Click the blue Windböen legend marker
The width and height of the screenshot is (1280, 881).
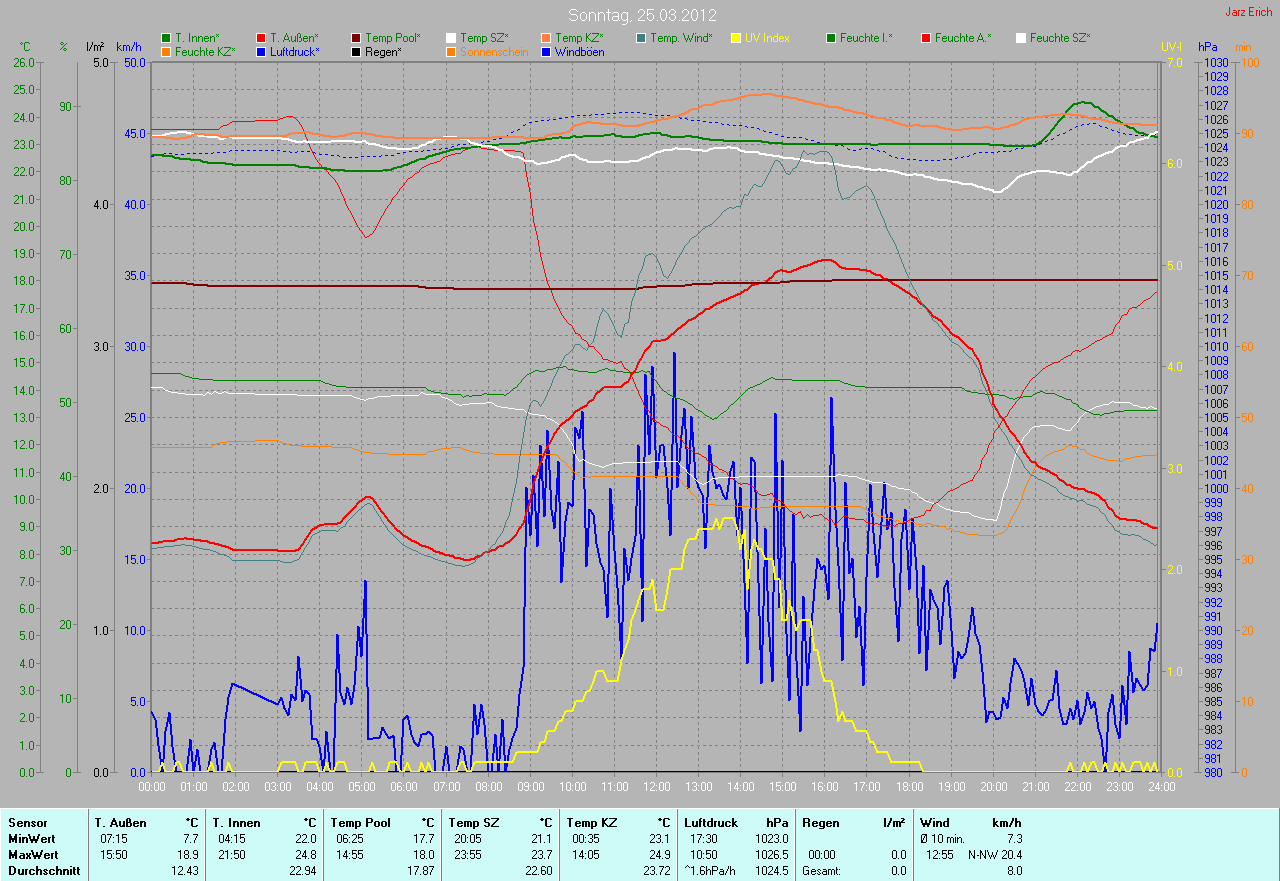[546, 51]
